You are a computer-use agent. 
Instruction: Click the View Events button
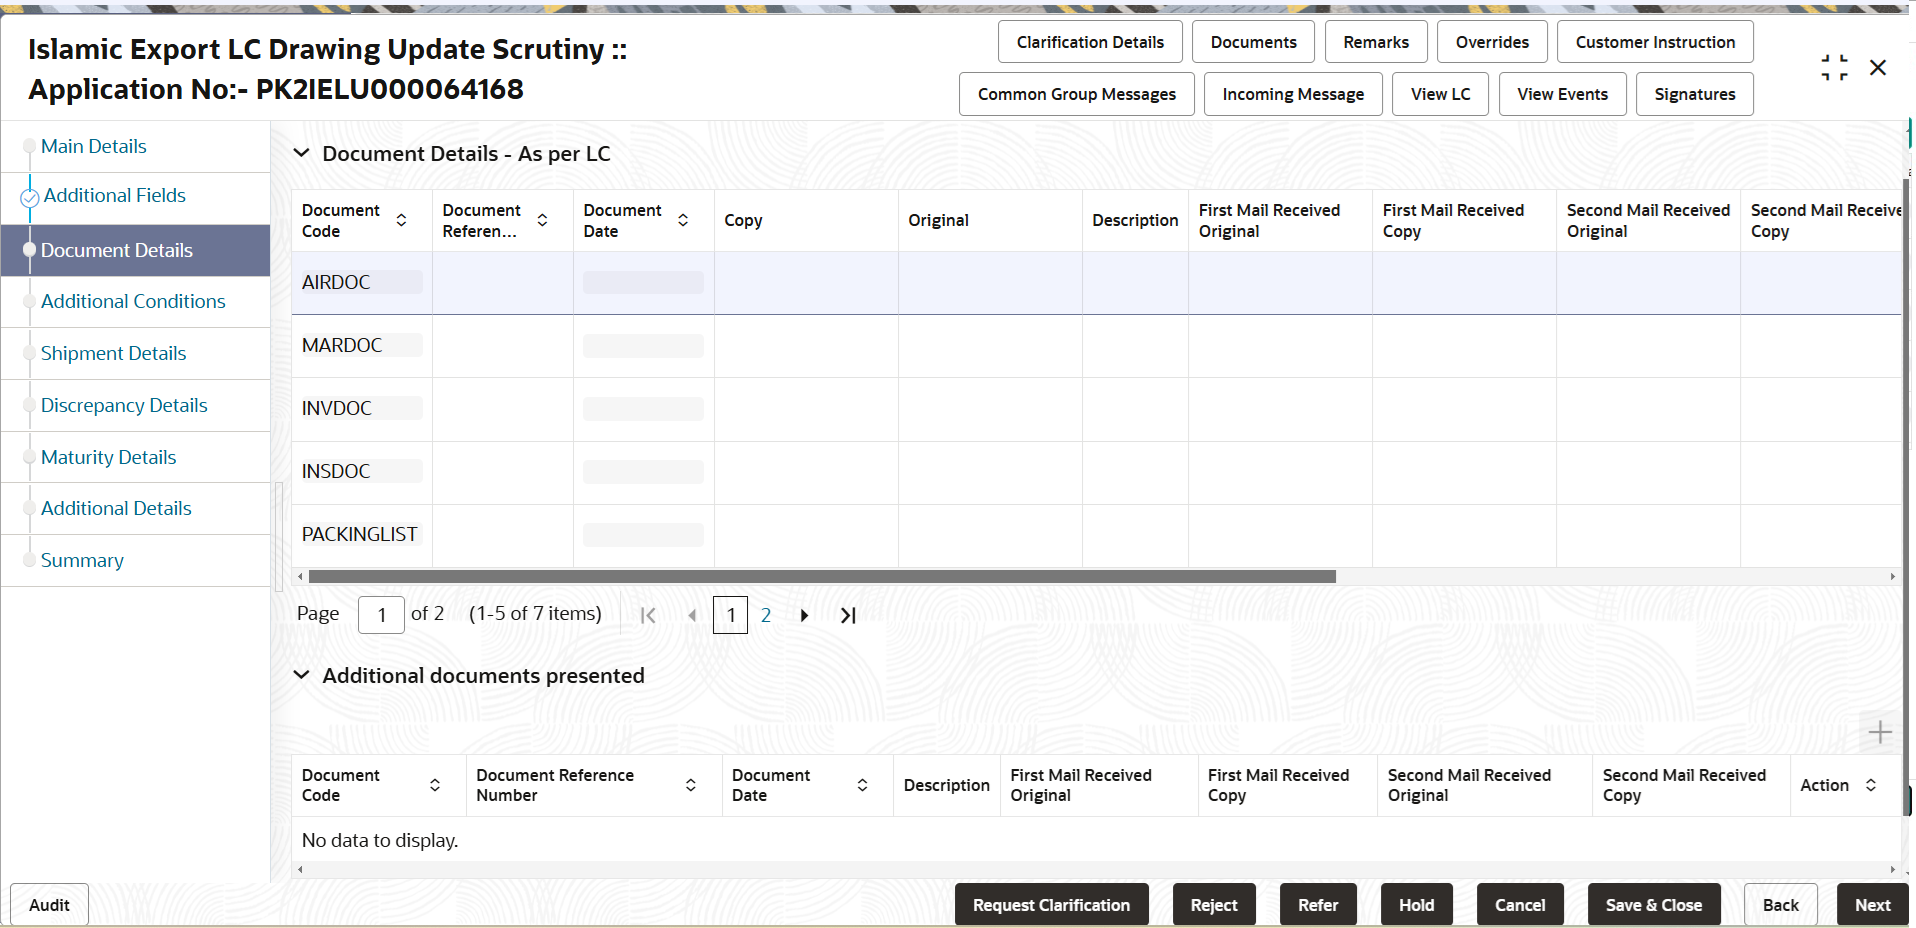pyautogui.click(x=1562, y=94)
